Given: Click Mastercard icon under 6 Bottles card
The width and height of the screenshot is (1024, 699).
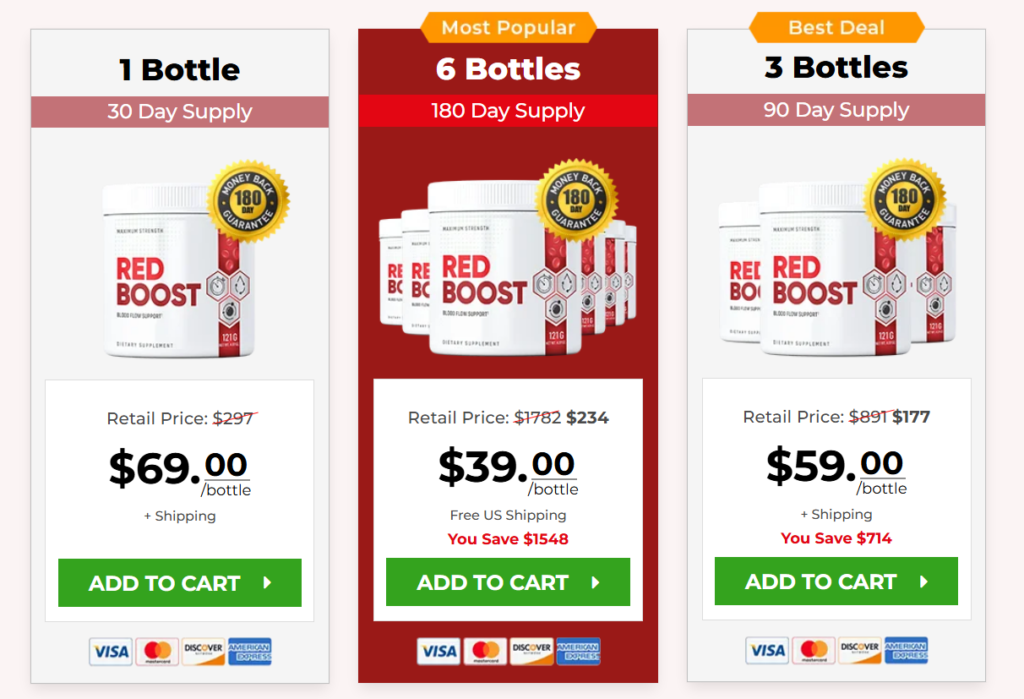Looking at the screenshot, I should pos(485,652).
